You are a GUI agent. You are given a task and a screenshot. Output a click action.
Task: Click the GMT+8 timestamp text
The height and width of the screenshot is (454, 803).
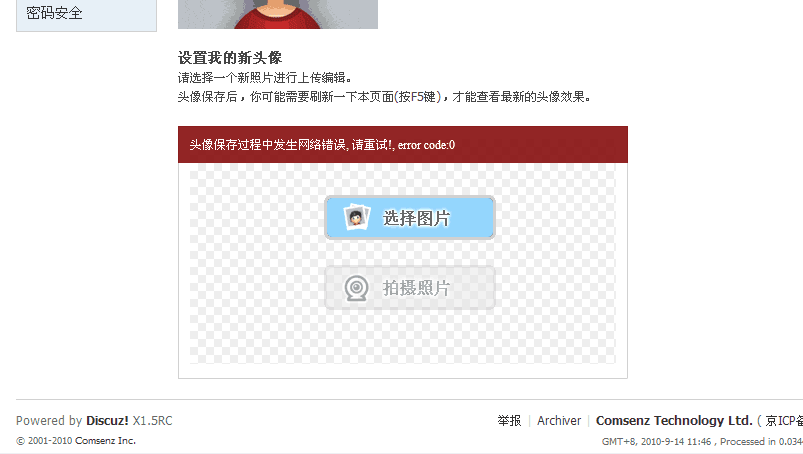click(x=657, y=441)
